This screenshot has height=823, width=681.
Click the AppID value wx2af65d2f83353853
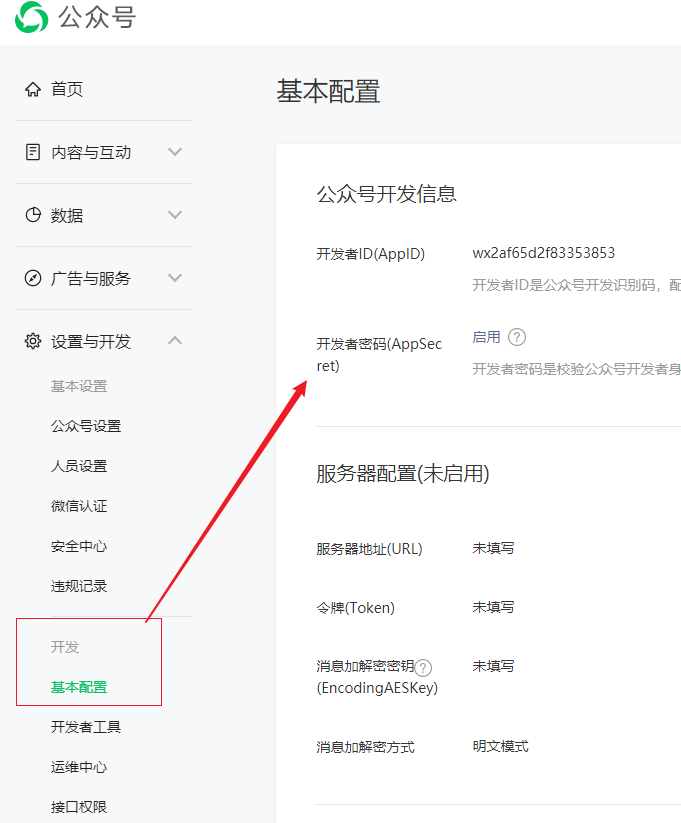tap(543, 253)
